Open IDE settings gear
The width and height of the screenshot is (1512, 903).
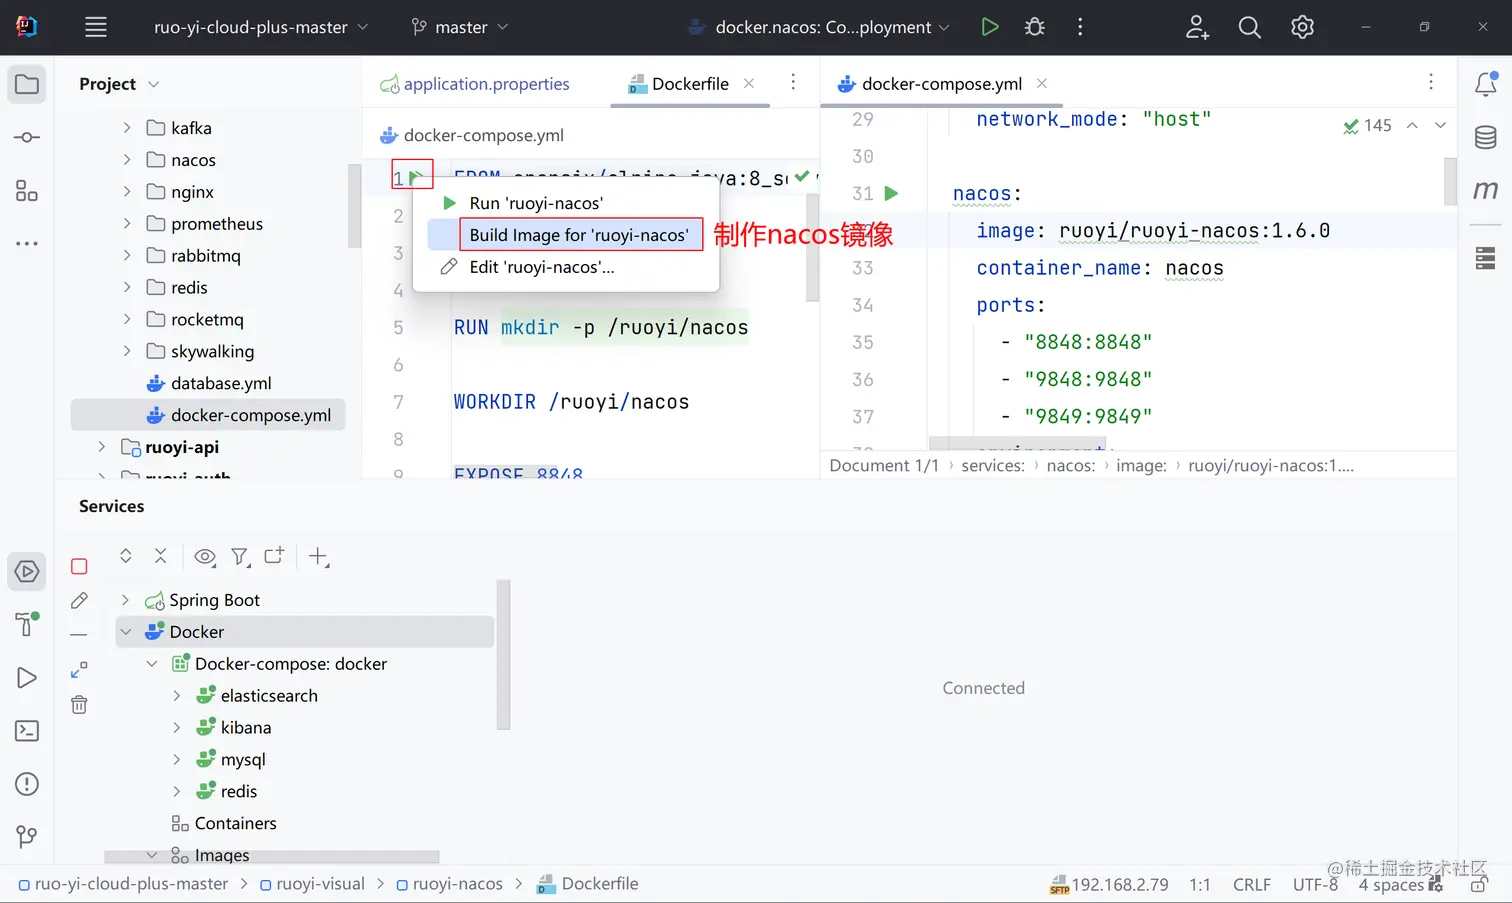click(1302, 27)
